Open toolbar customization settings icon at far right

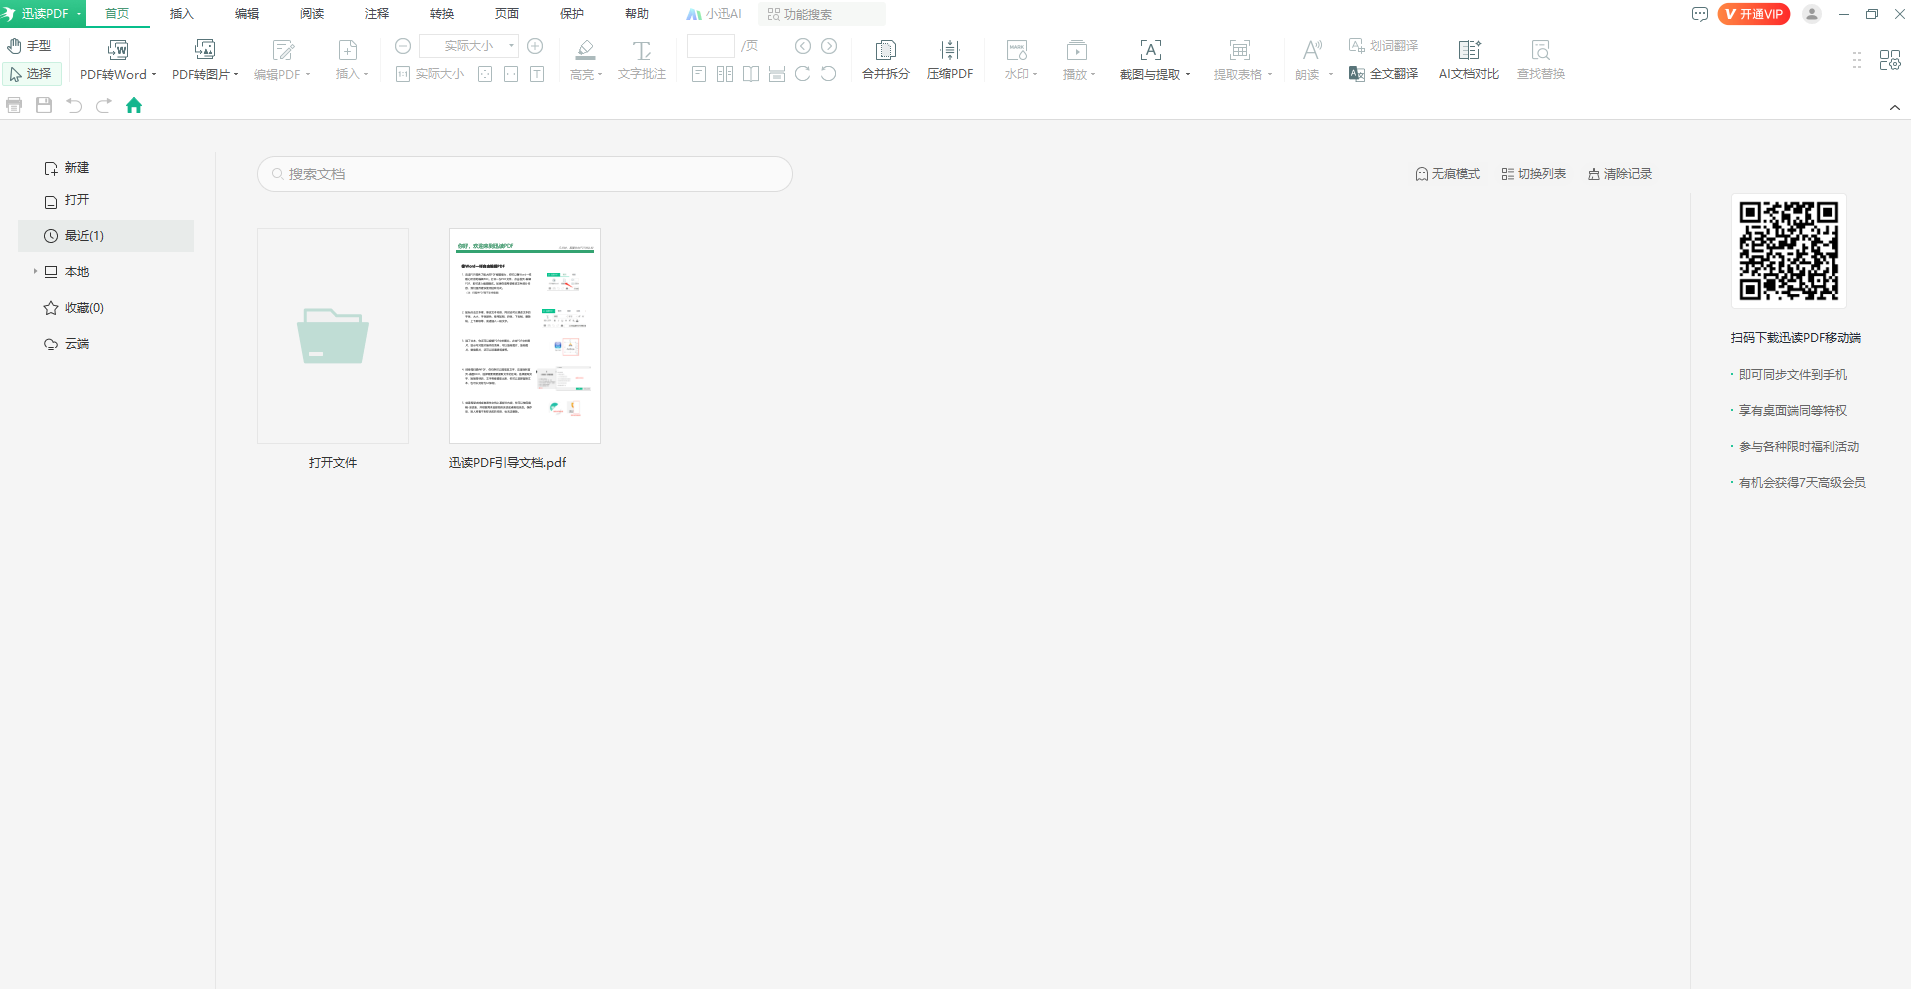pos(1889,60)
